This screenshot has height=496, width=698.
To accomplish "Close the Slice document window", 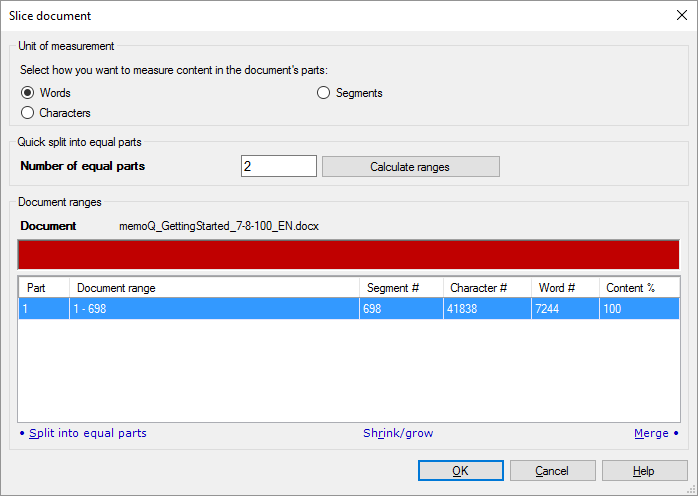I will [681, 15].
